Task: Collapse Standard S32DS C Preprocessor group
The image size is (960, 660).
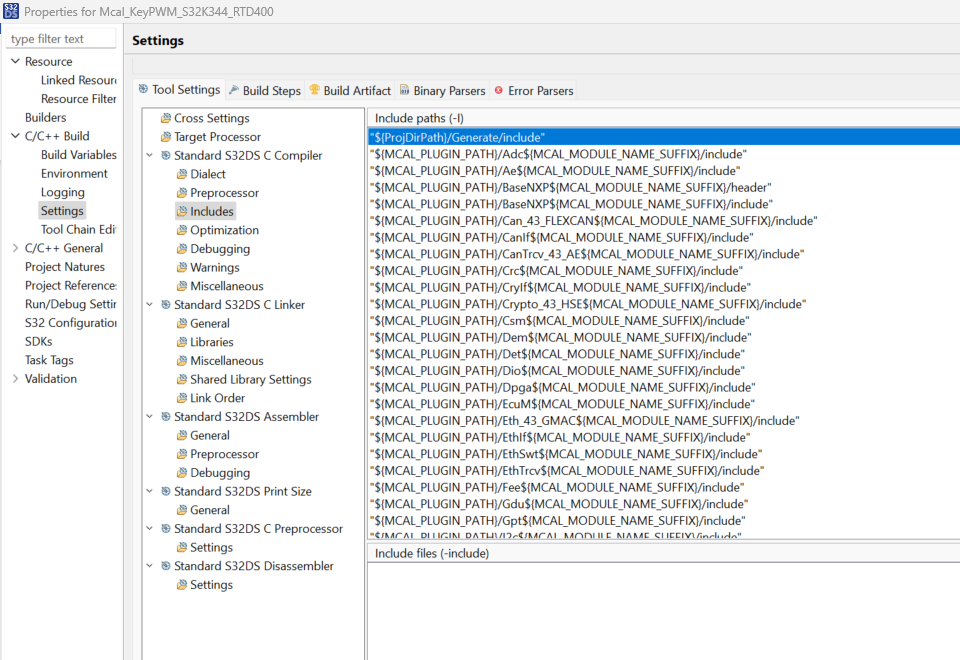Action: coord(149,529)
